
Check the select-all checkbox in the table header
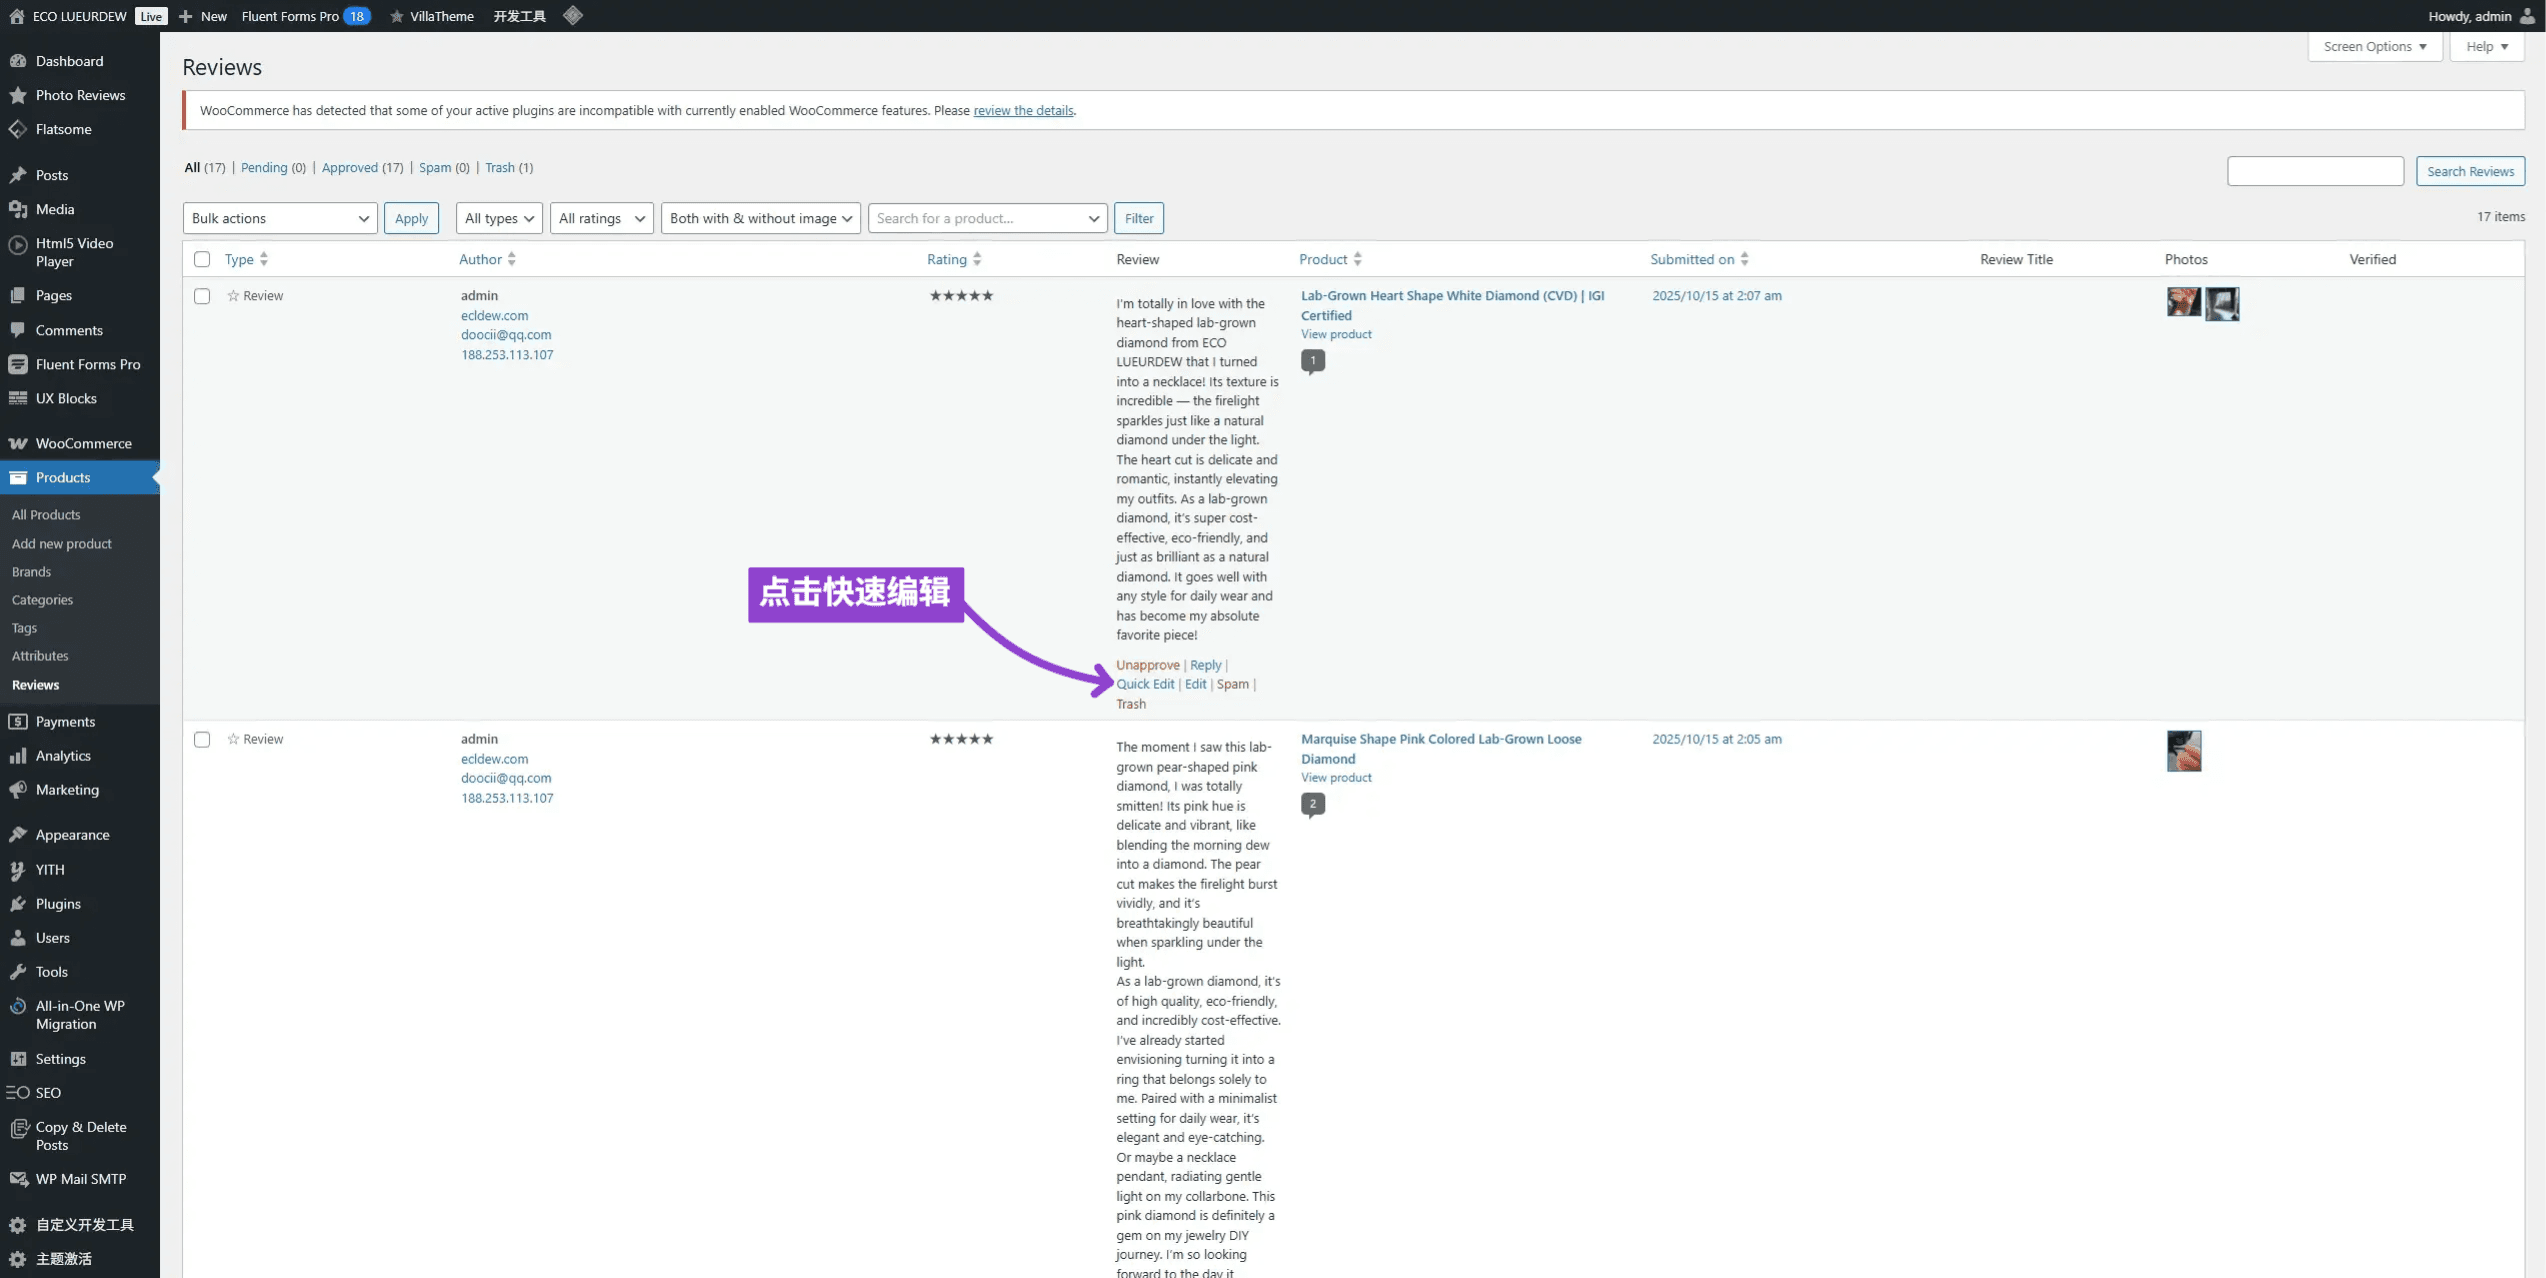[x=202, y=259]
